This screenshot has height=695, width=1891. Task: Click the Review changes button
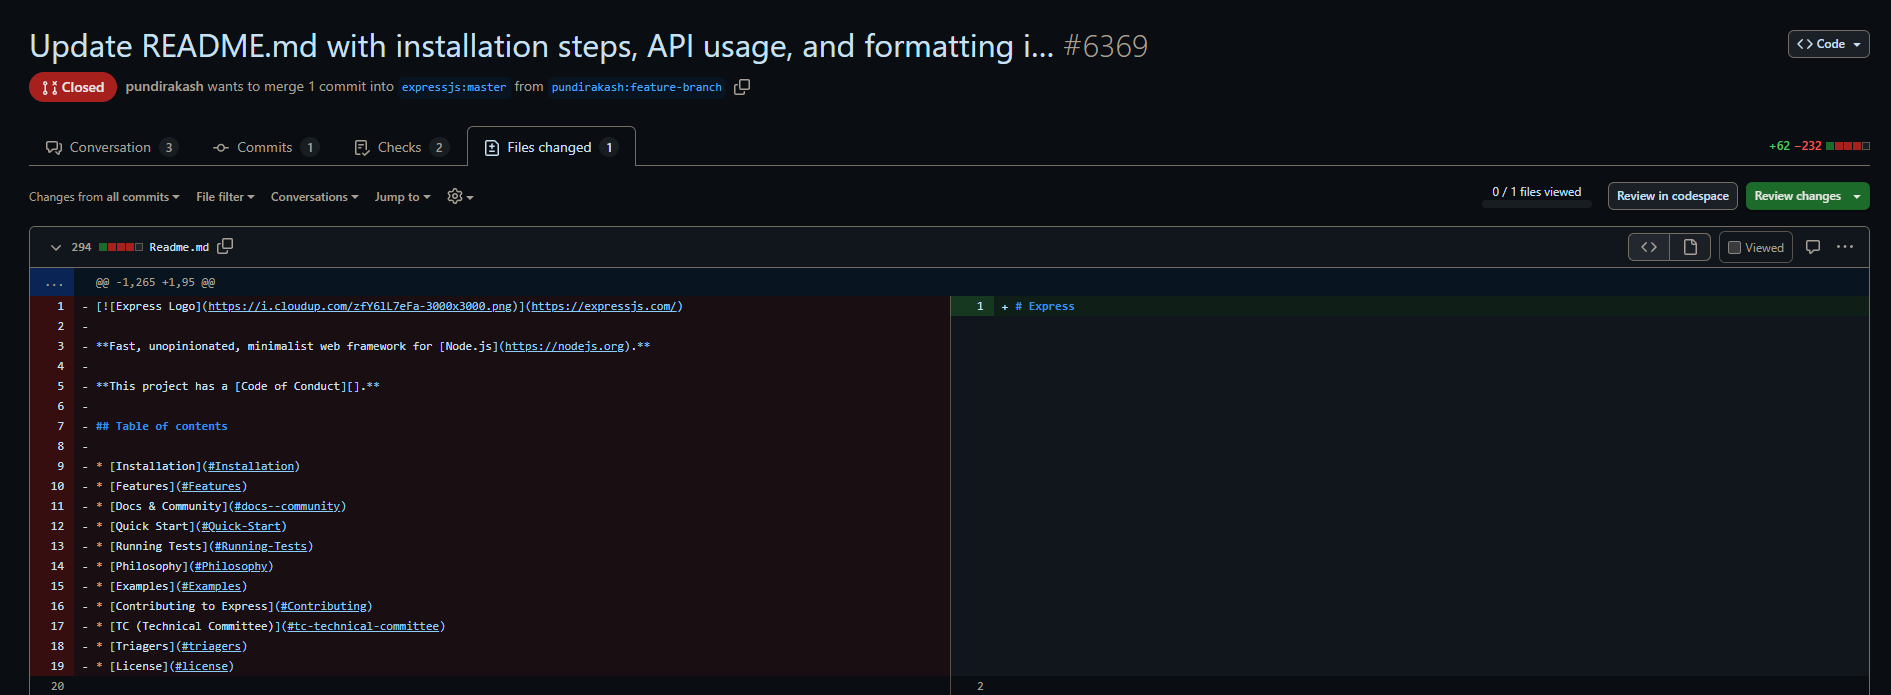pos(1806,196)
